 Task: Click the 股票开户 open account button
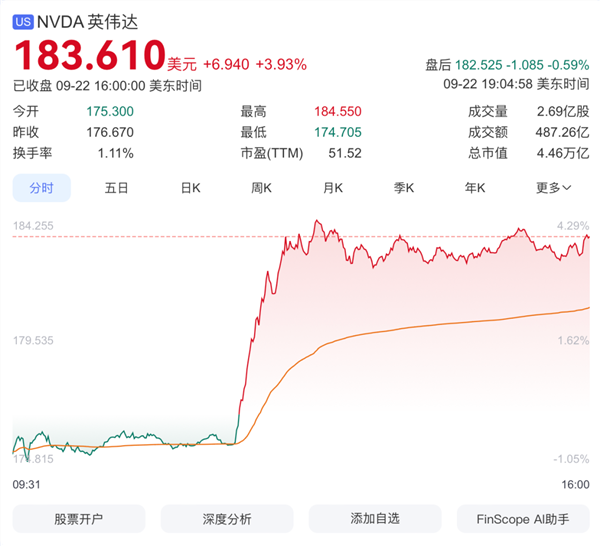tap(79, 519)
